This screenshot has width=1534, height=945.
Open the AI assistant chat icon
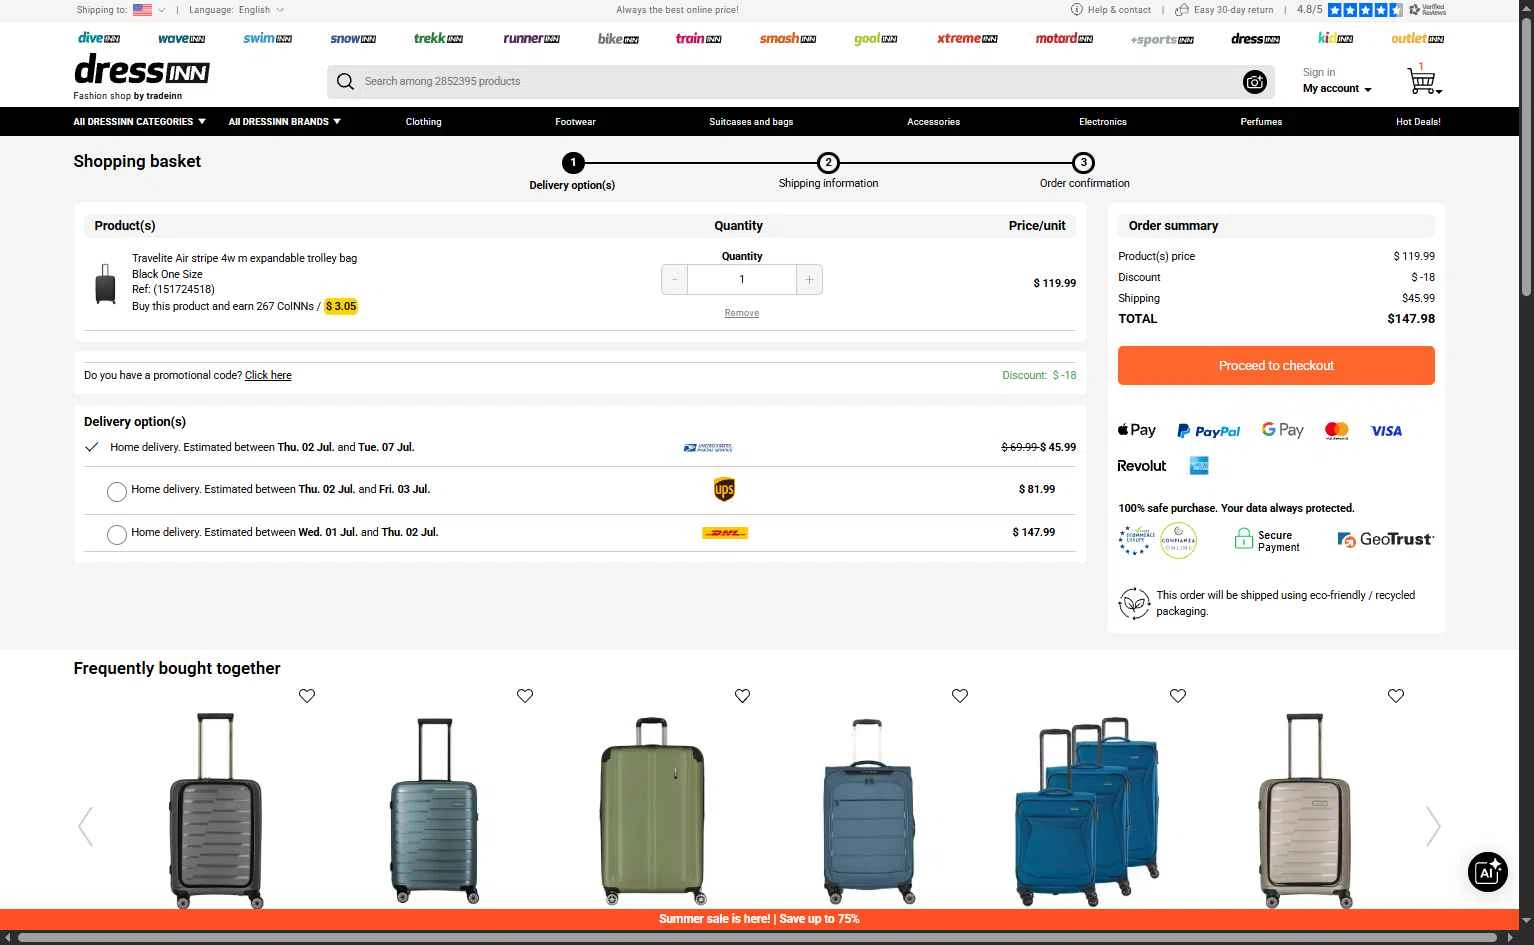[x=1487, y=871]
